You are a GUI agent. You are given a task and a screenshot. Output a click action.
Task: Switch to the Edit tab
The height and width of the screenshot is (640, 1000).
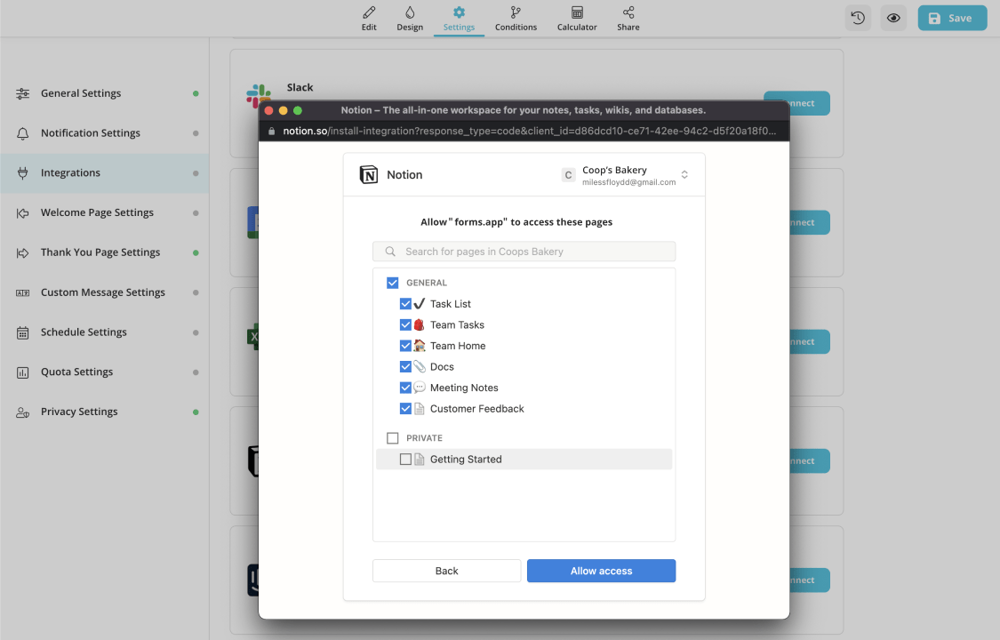click(x=369, y=18)
